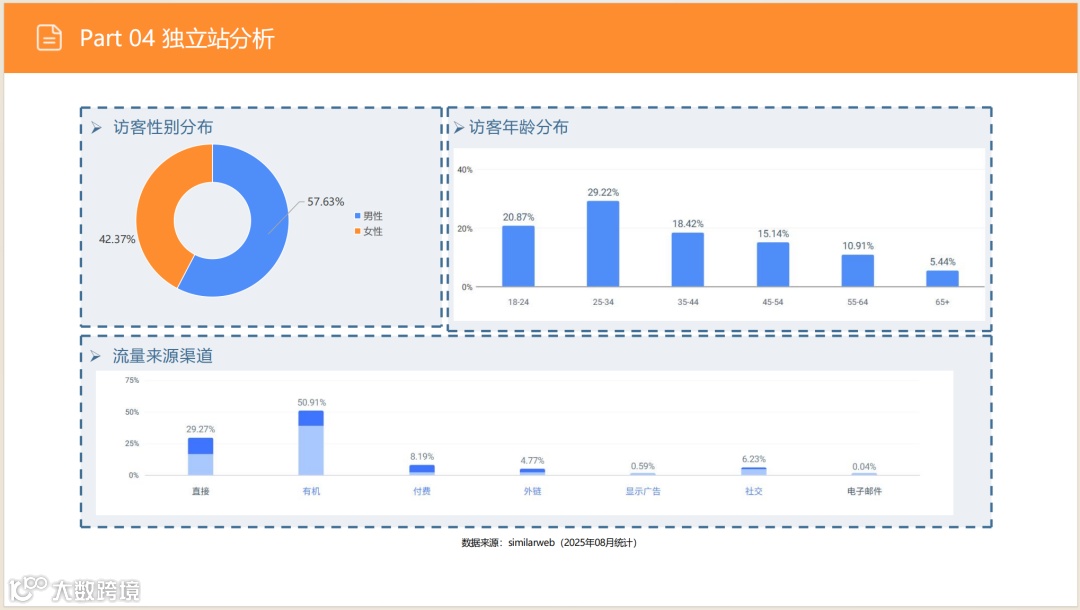Click the '女性' legend label
Viewport: 1080px width, 610px height.
pyautogui.click(x=373, y=231)
